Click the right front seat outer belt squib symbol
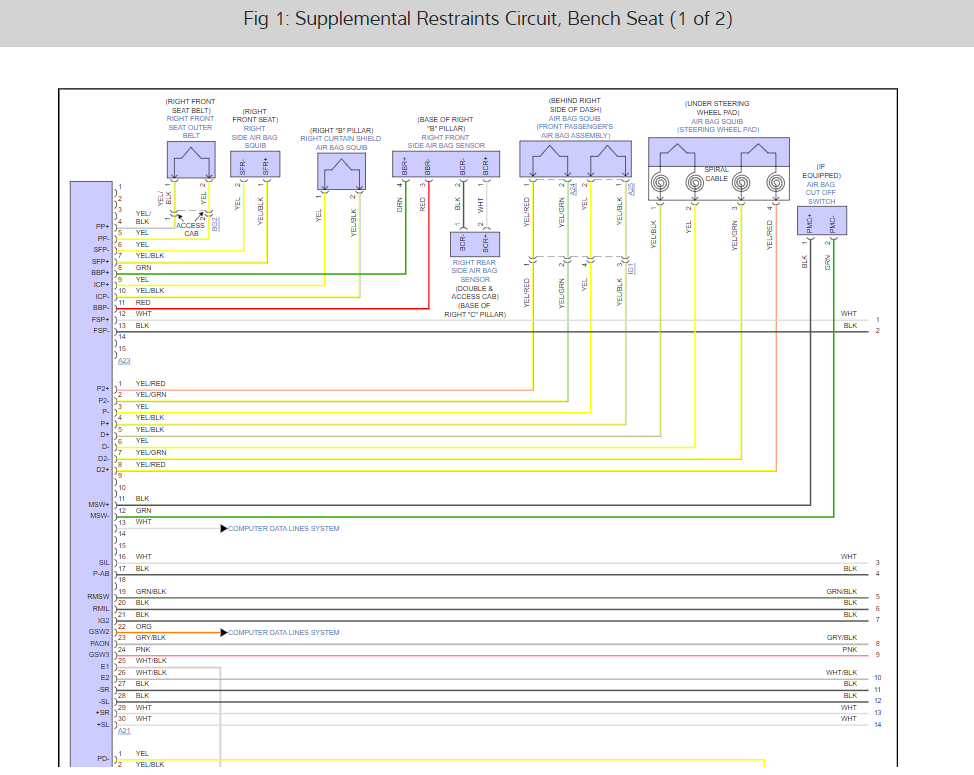The width and height of the screenshot is (974, 775). pyautogui.click(x=190, y=160)
